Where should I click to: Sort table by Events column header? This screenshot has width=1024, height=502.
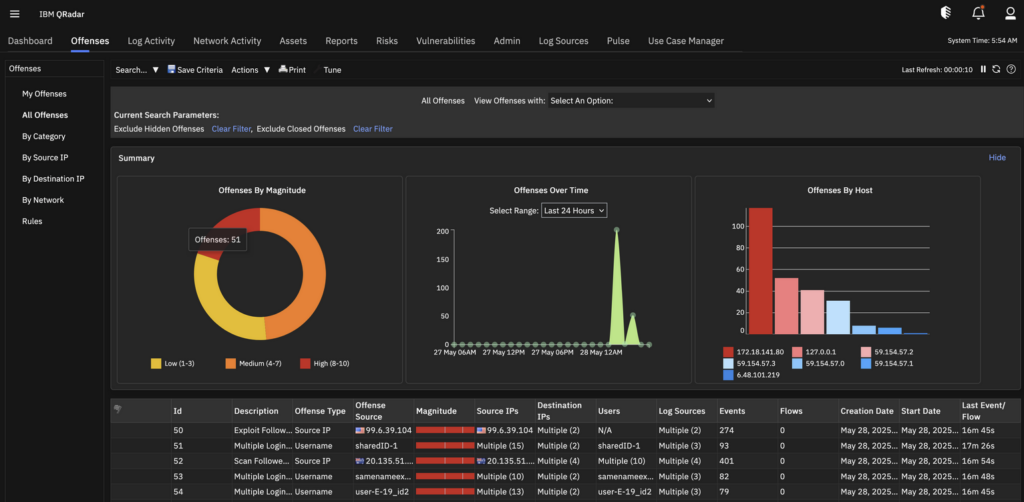point(732,411)
